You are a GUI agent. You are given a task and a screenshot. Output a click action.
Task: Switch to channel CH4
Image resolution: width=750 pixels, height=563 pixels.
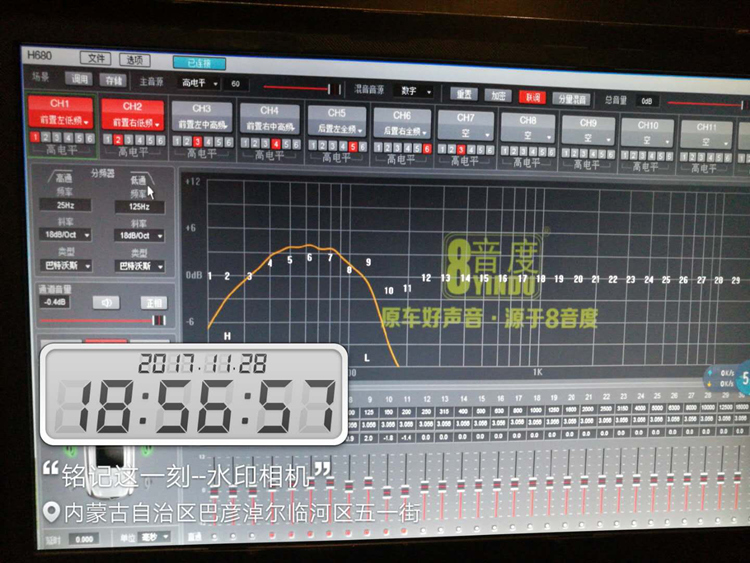(x=269, y=110)
